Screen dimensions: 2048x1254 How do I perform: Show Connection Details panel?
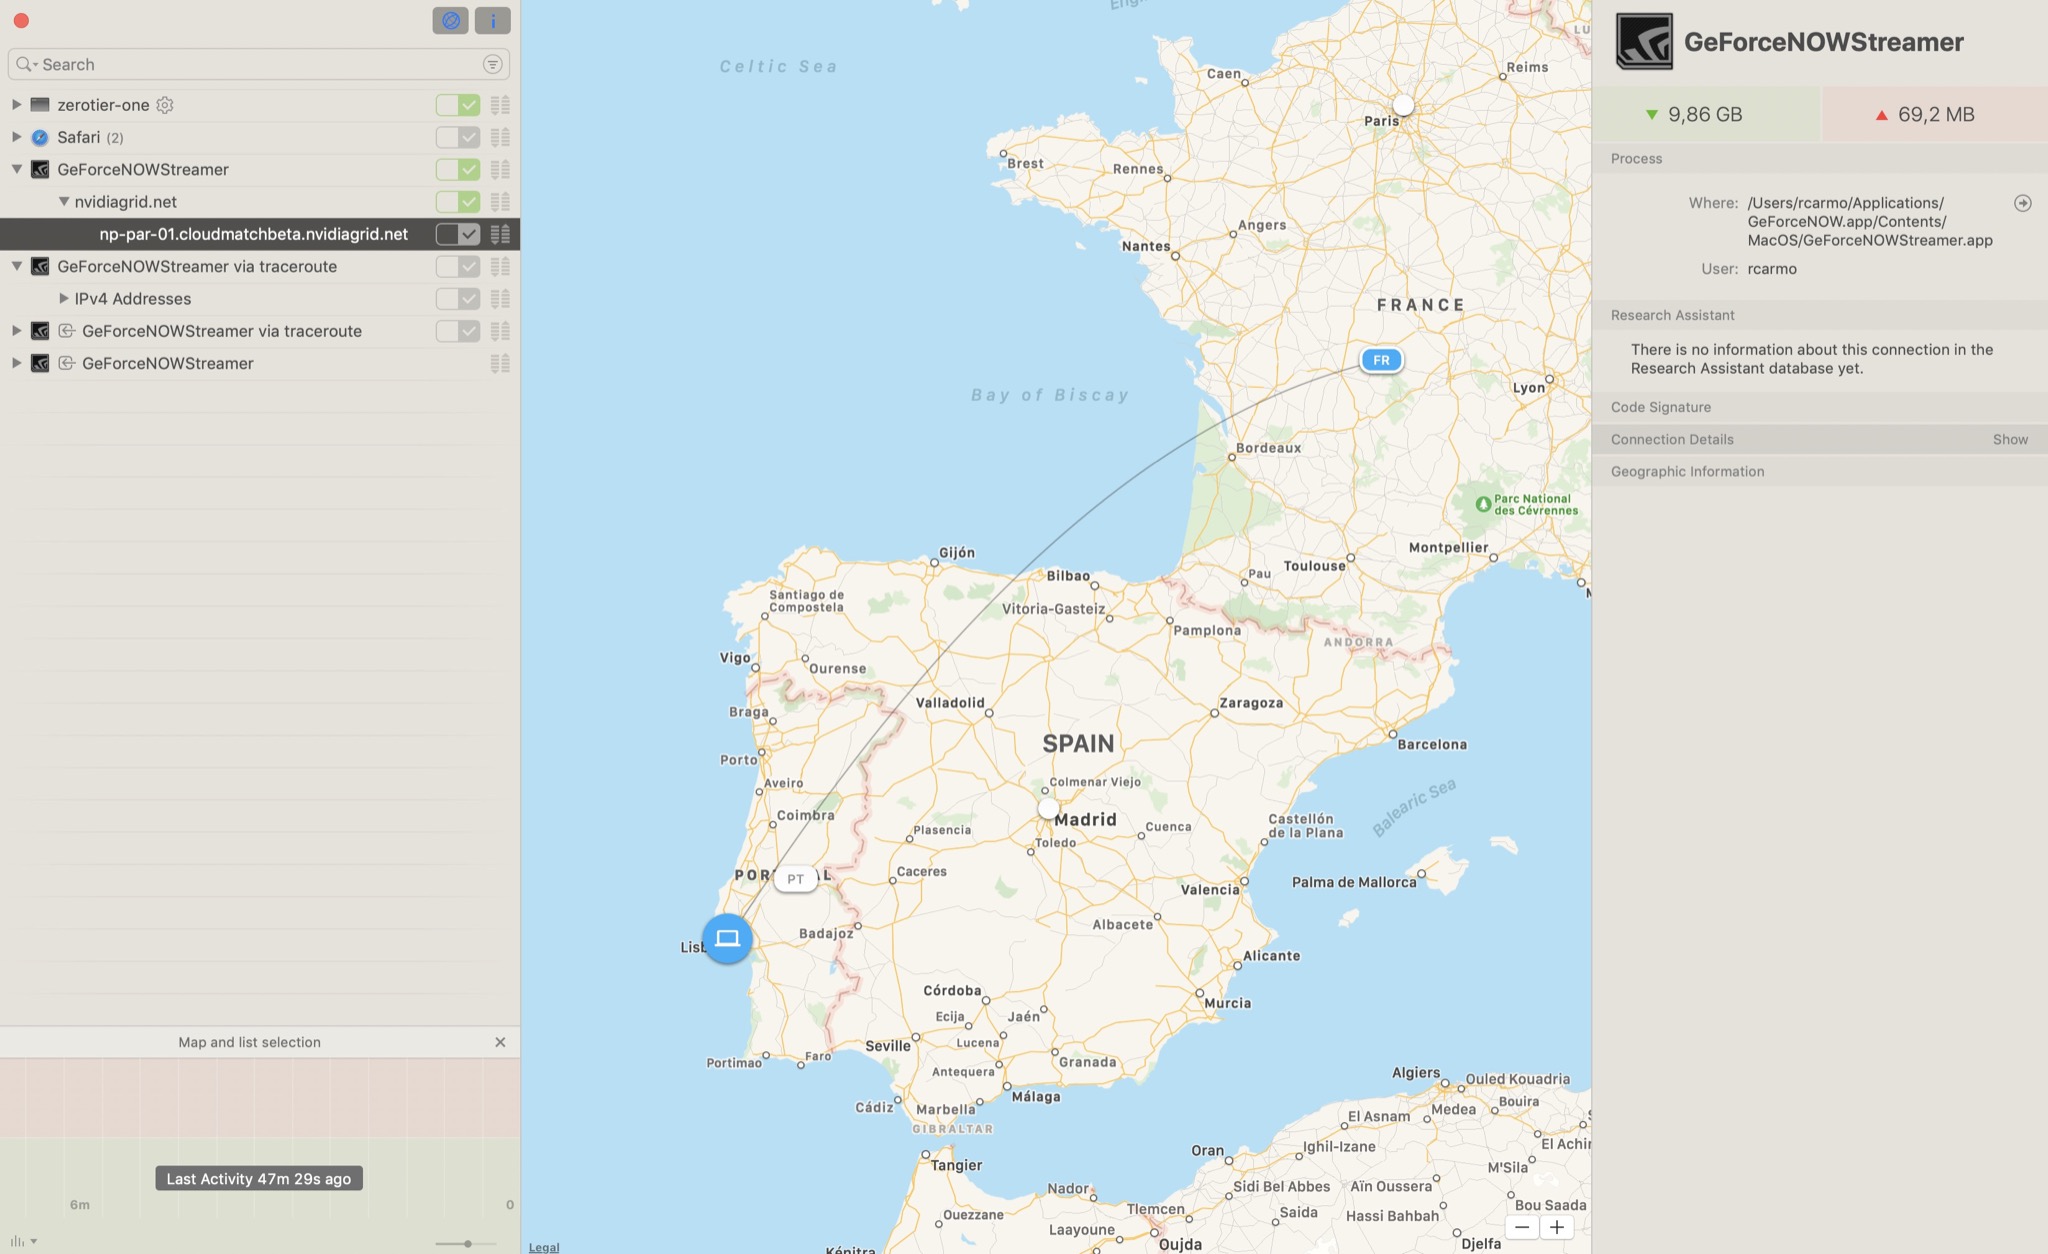point(2010,439)
